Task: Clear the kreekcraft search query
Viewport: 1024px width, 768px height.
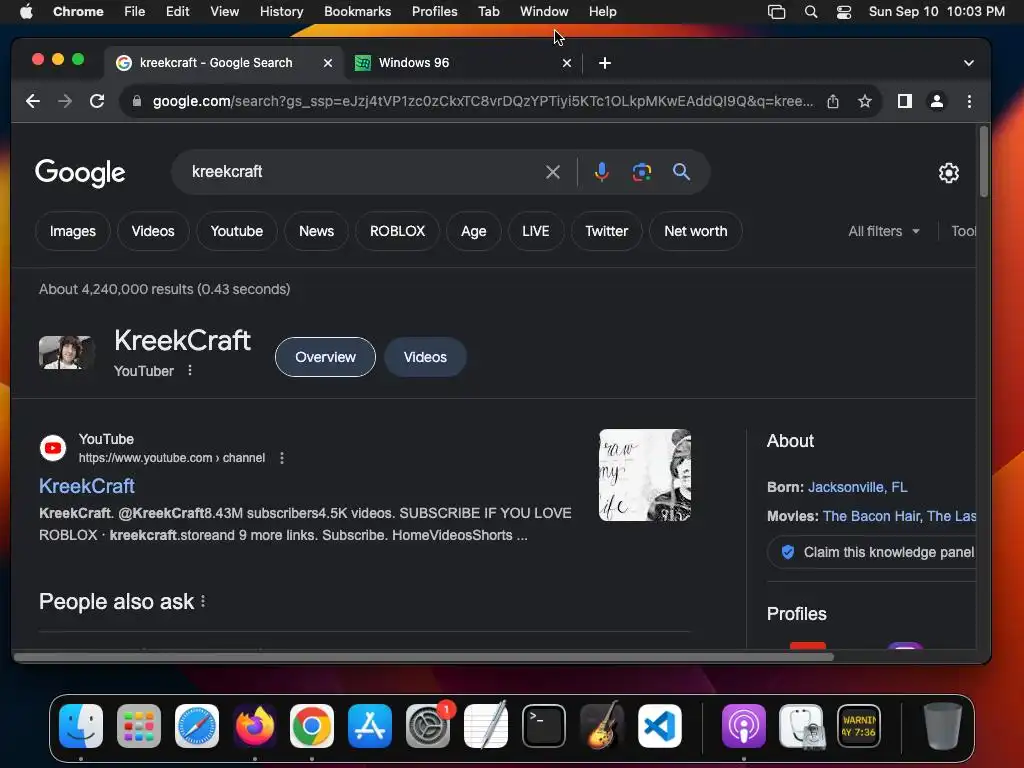Action: click(552, 172)
